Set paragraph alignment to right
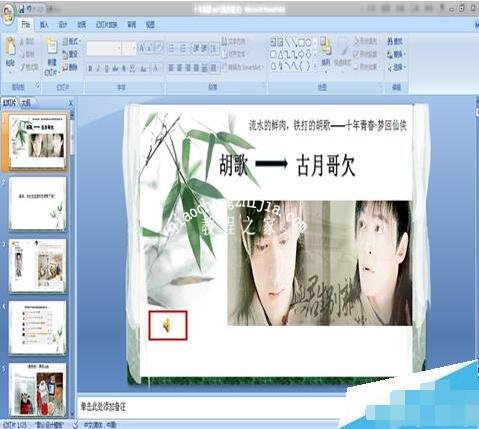 click(188, 68)
